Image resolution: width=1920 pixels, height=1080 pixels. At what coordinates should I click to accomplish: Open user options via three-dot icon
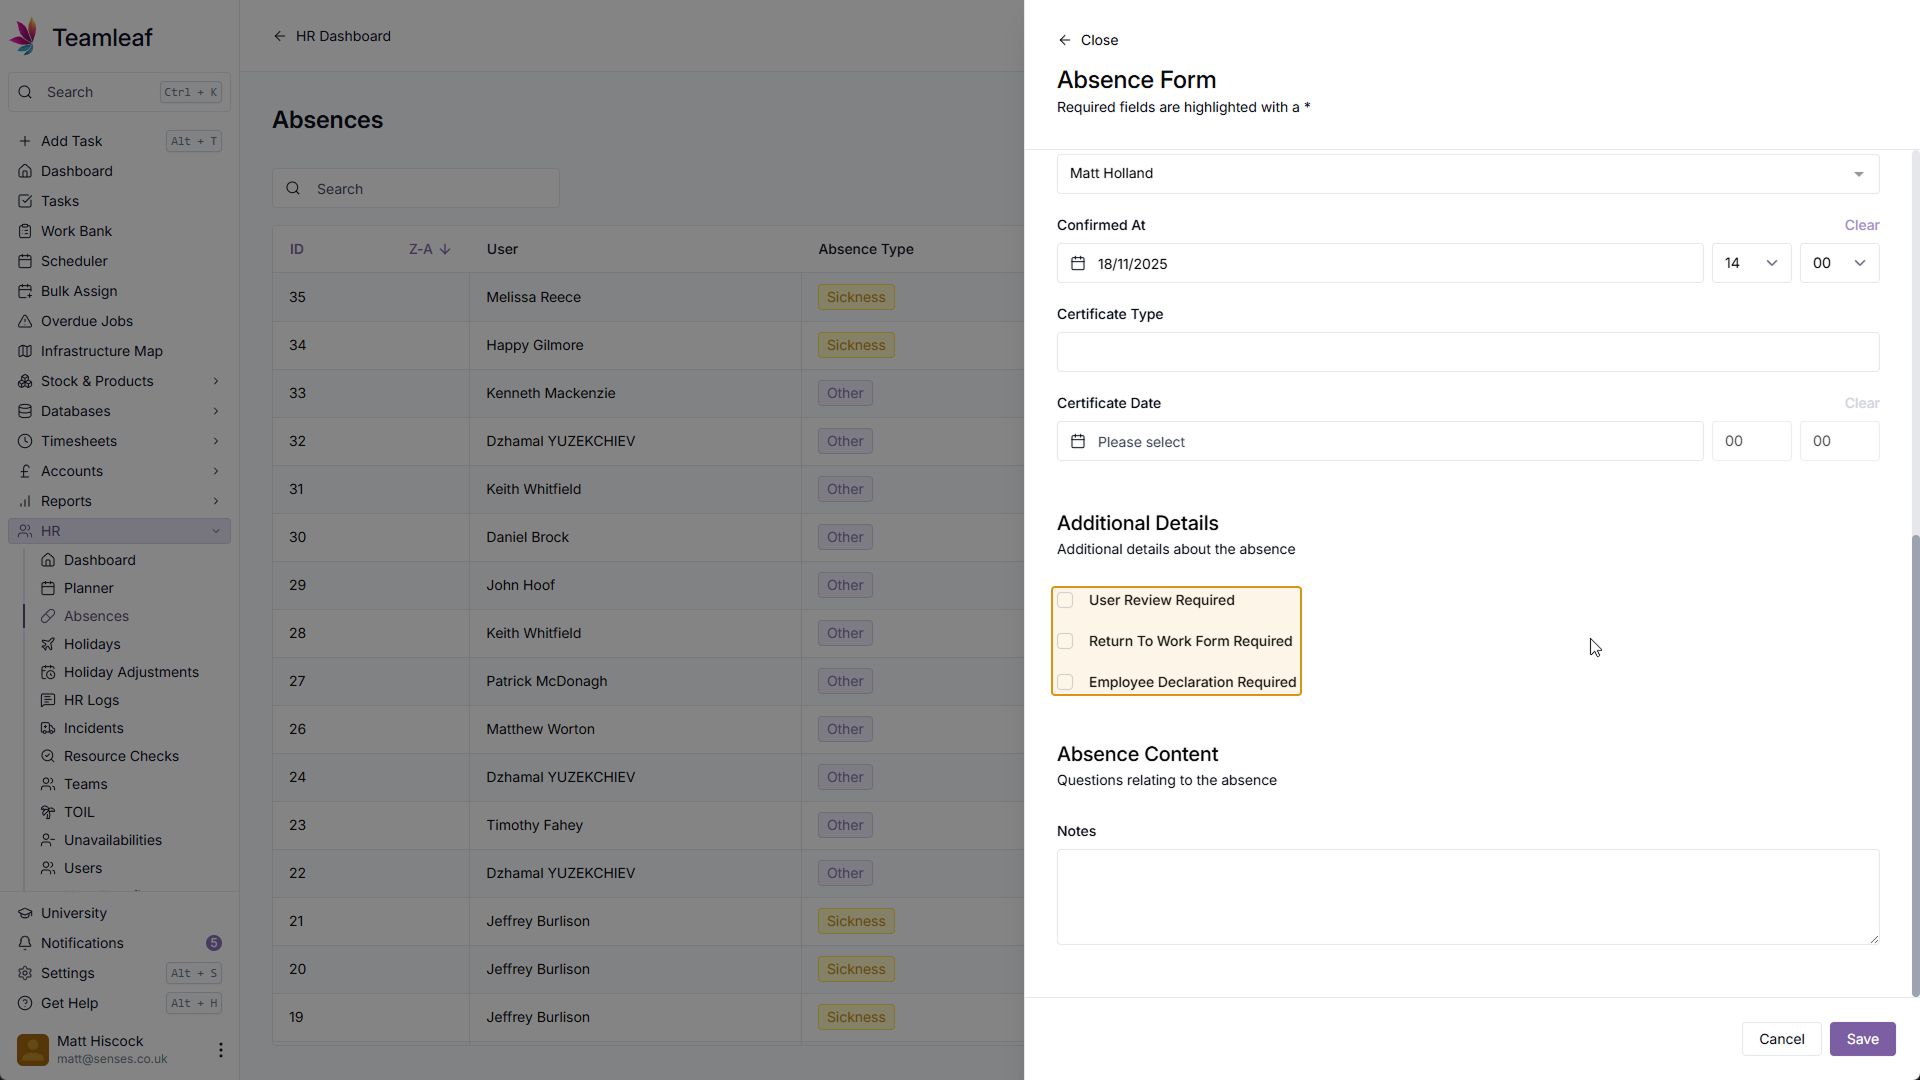(220, 1049)
